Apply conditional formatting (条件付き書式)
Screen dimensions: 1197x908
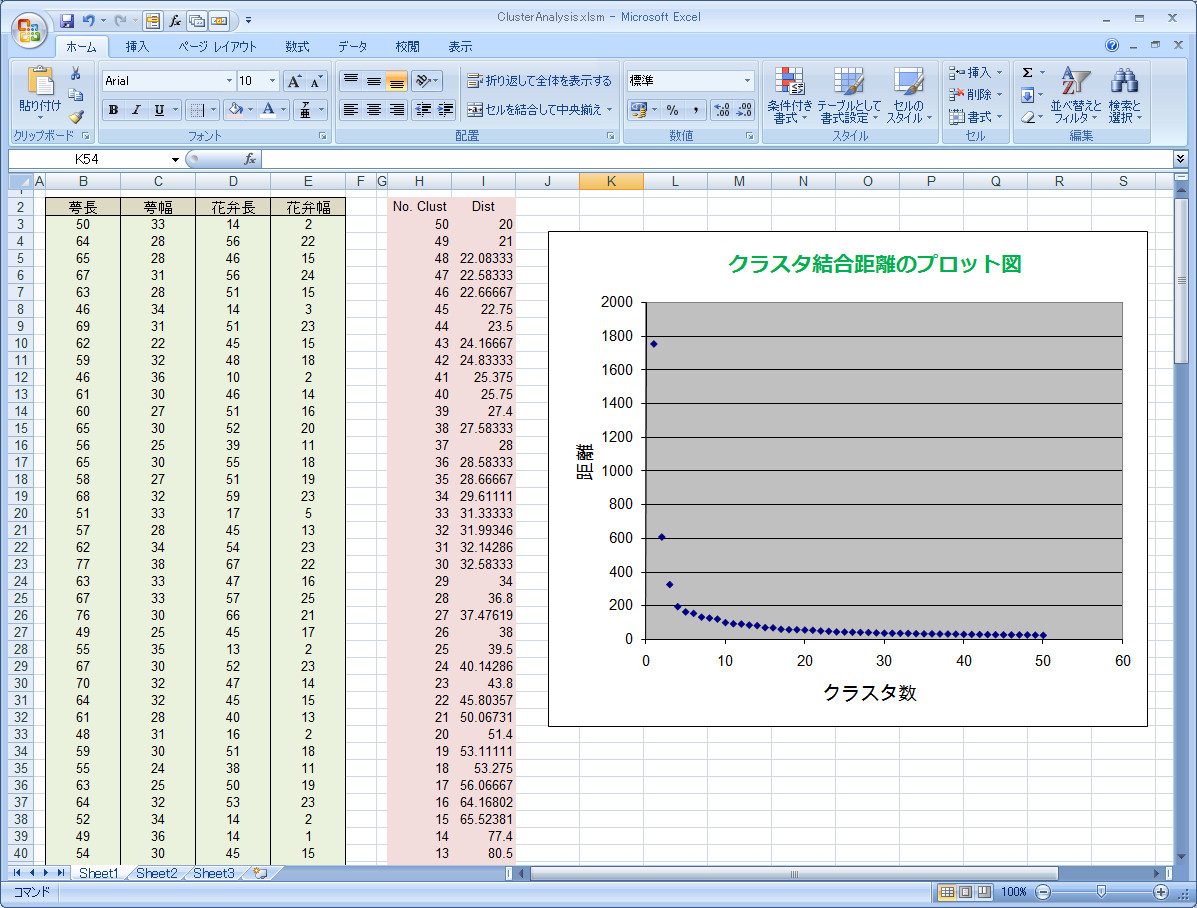click(x=789, y=95)
